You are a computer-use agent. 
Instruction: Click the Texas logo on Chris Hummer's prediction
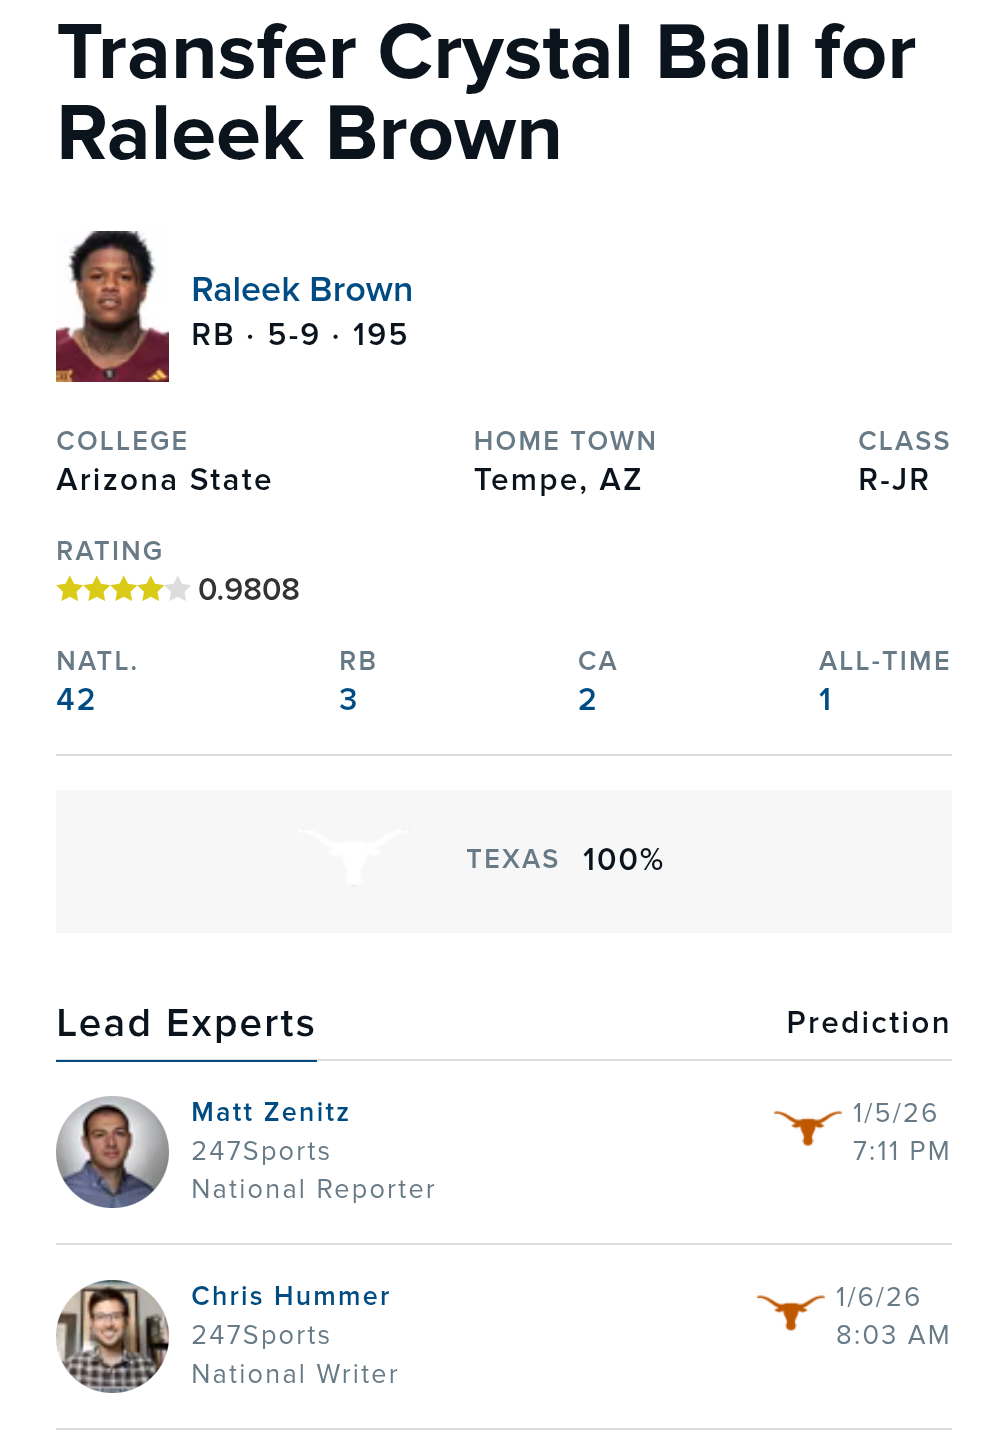tap(790, 1311)
